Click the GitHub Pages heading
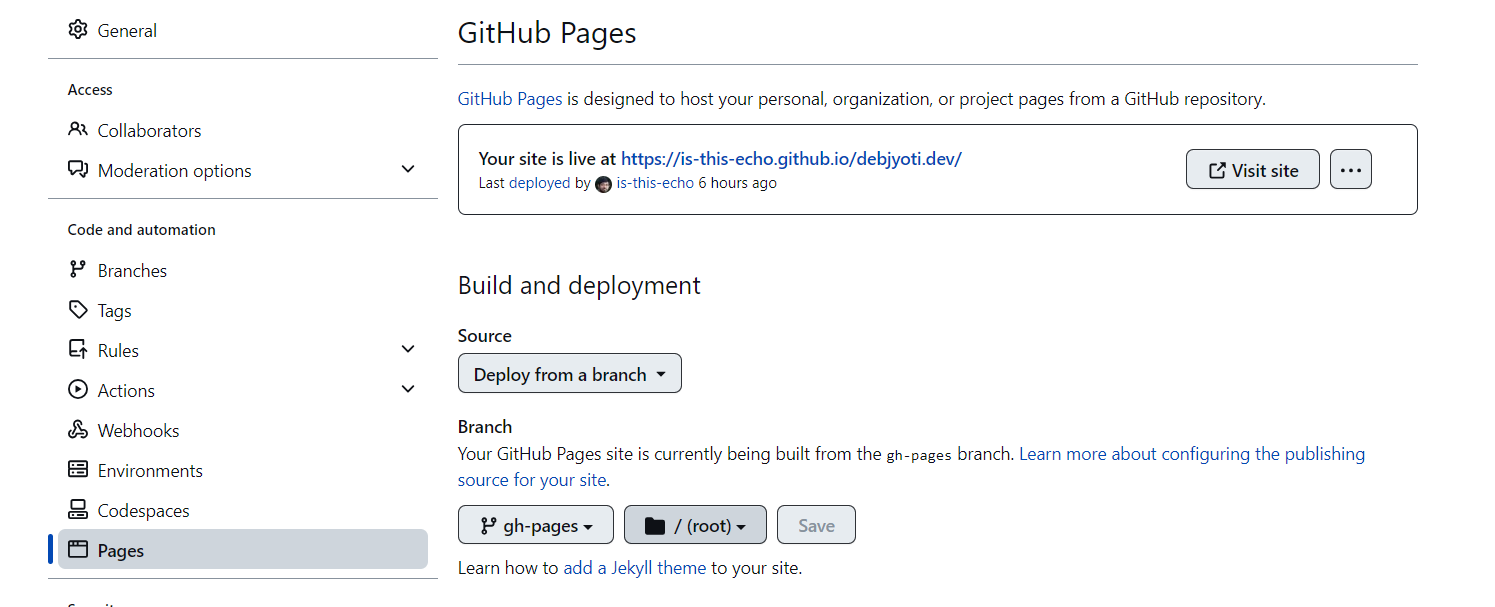The image size is (1495, 607). [547, 33]
